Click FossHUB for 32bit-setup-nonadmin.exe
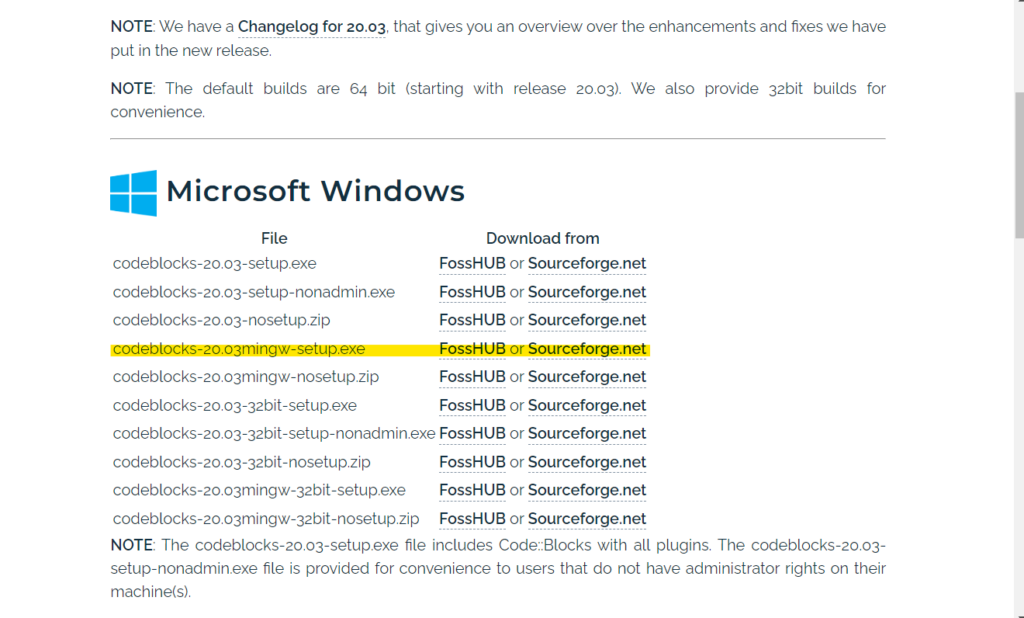This screenshot has width=1024, height=618. pos(472,433)
